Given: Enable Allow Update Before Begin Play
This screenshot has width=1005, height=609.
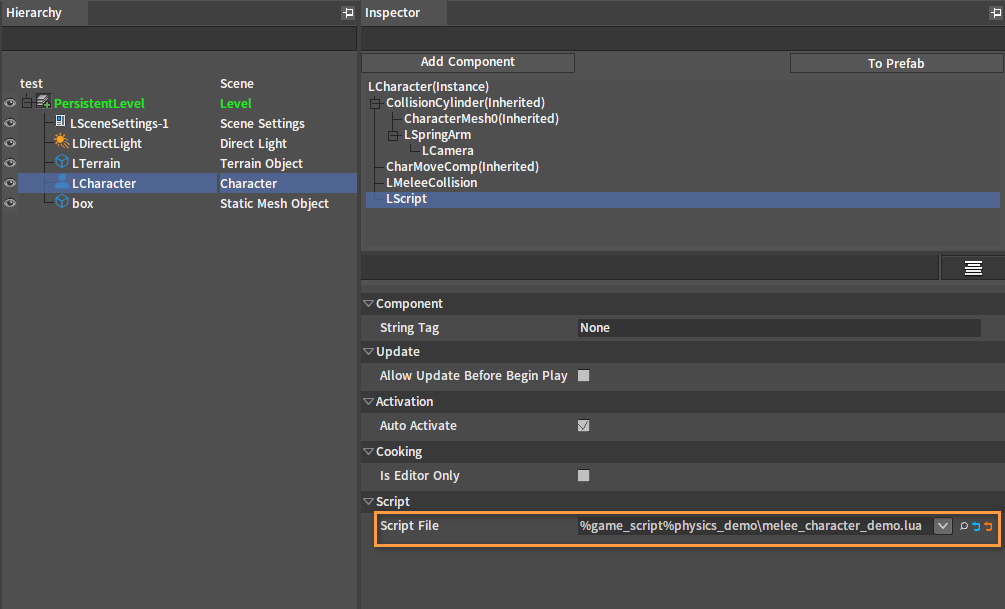Looking at the screenshot, I should (x=583, y=376).
